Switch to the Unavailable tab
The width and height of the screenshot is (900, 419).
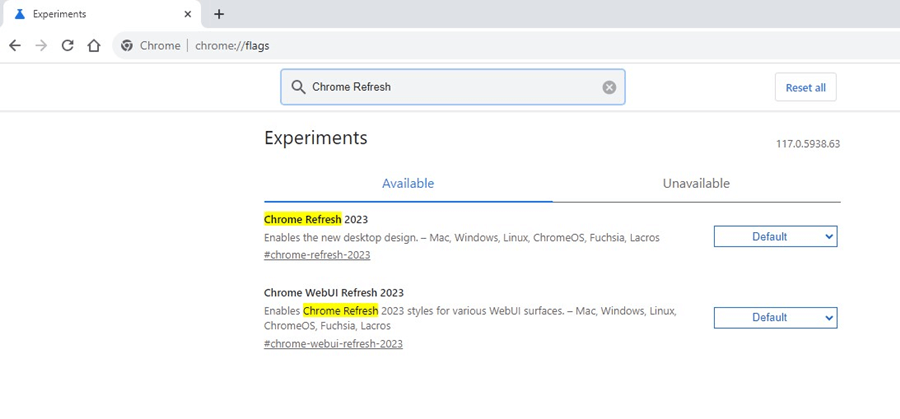[696, 184]
